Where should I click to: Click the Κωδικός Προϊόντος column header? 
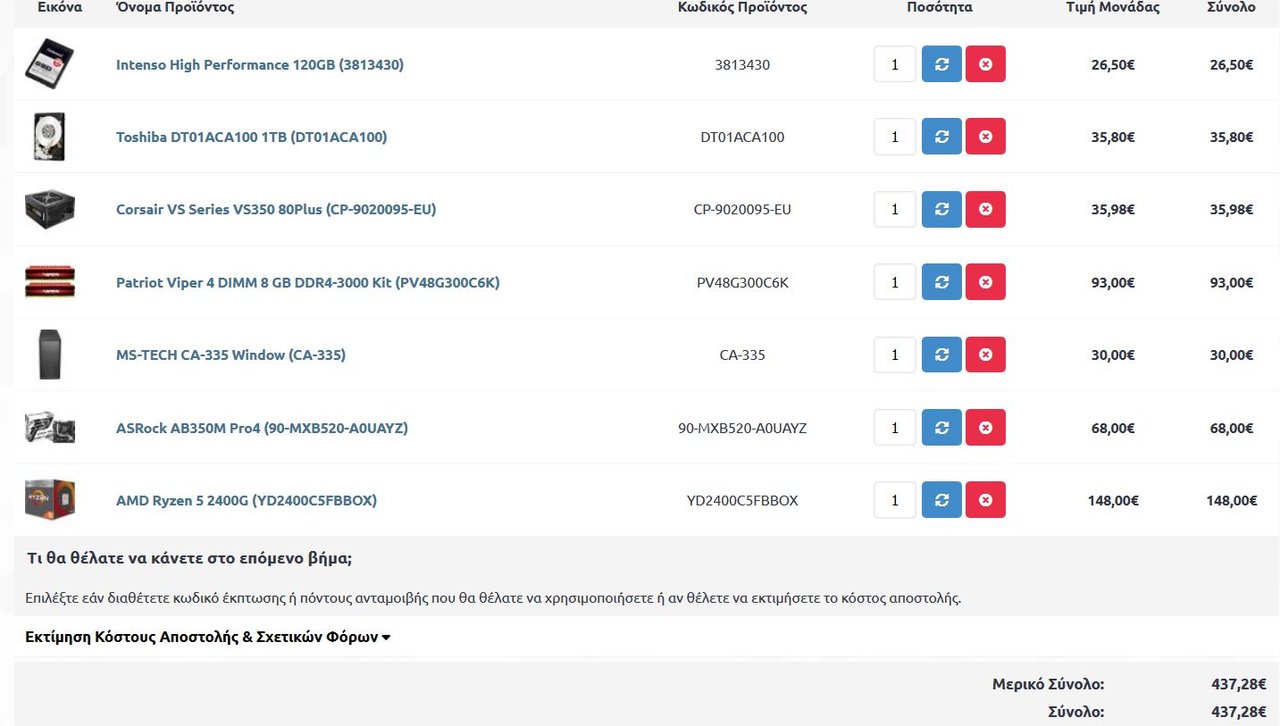point(742,7)
